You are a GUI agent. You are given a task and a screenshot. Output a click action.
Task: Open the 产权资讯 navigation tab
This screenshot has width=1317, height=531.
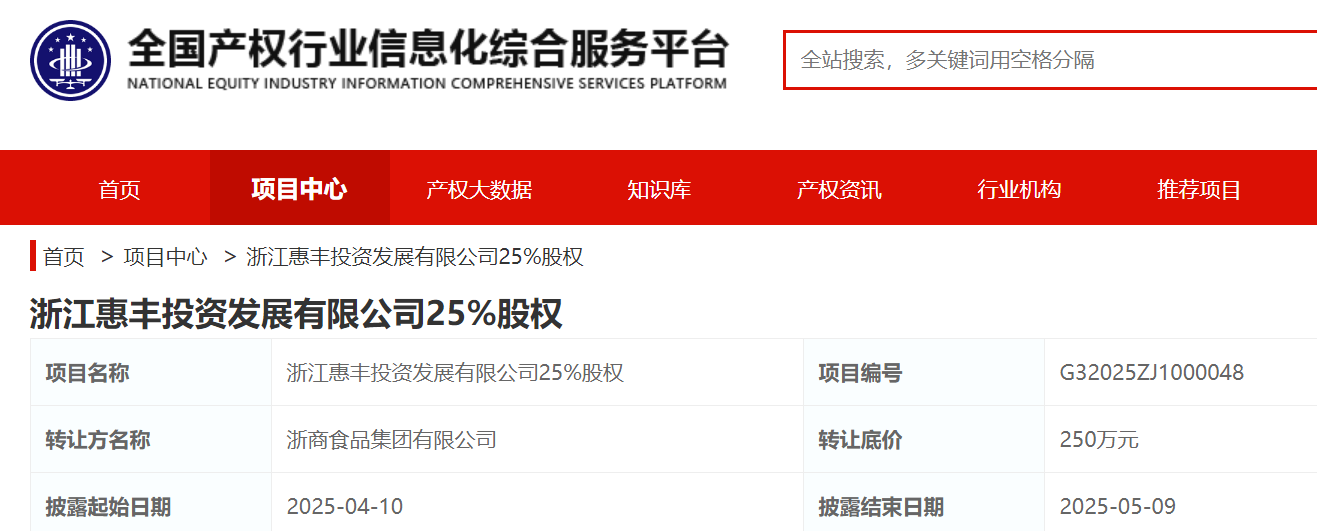(x=839, y=189)
